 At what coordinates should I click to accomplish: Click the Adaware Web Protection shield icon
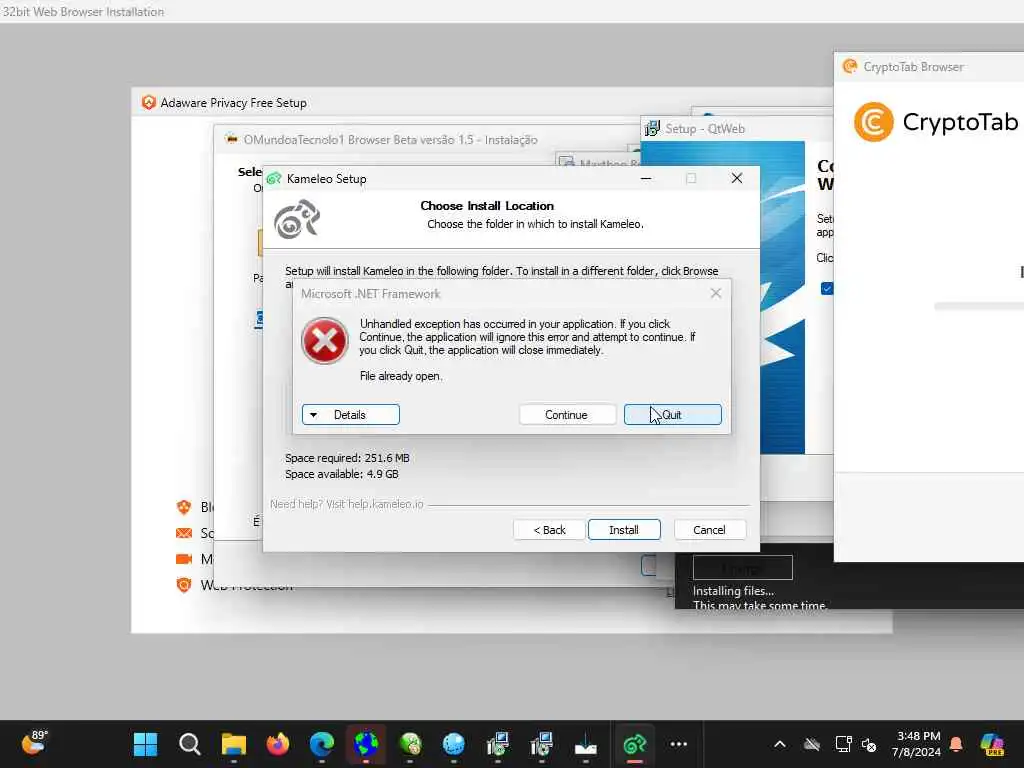tap(184, 585)
